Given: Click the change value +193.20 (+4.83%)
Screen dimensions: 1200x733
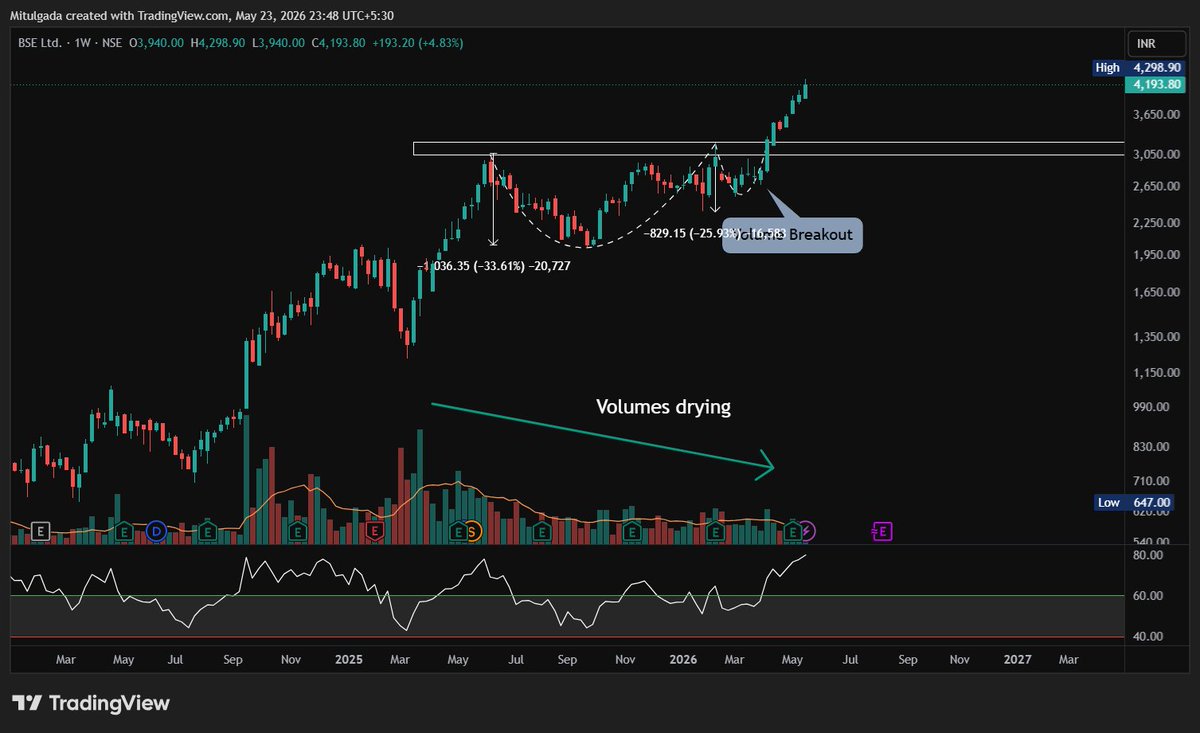Looking at the screenshot, I should (416, 43).
